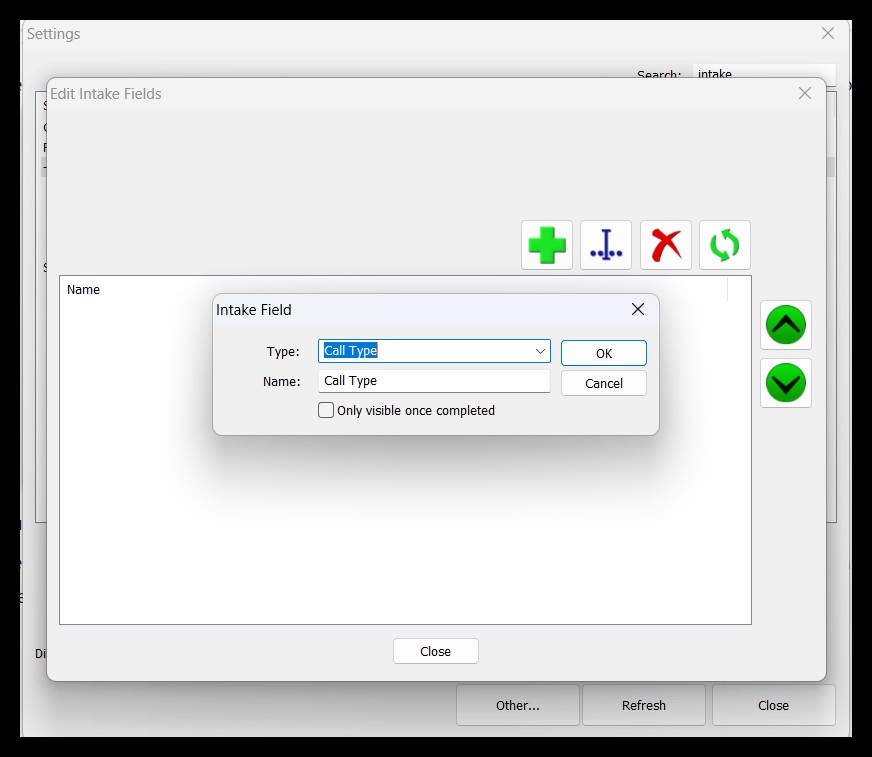Close the Settings window with X
Screen dimensions: 872x757
tap(828, 33)
